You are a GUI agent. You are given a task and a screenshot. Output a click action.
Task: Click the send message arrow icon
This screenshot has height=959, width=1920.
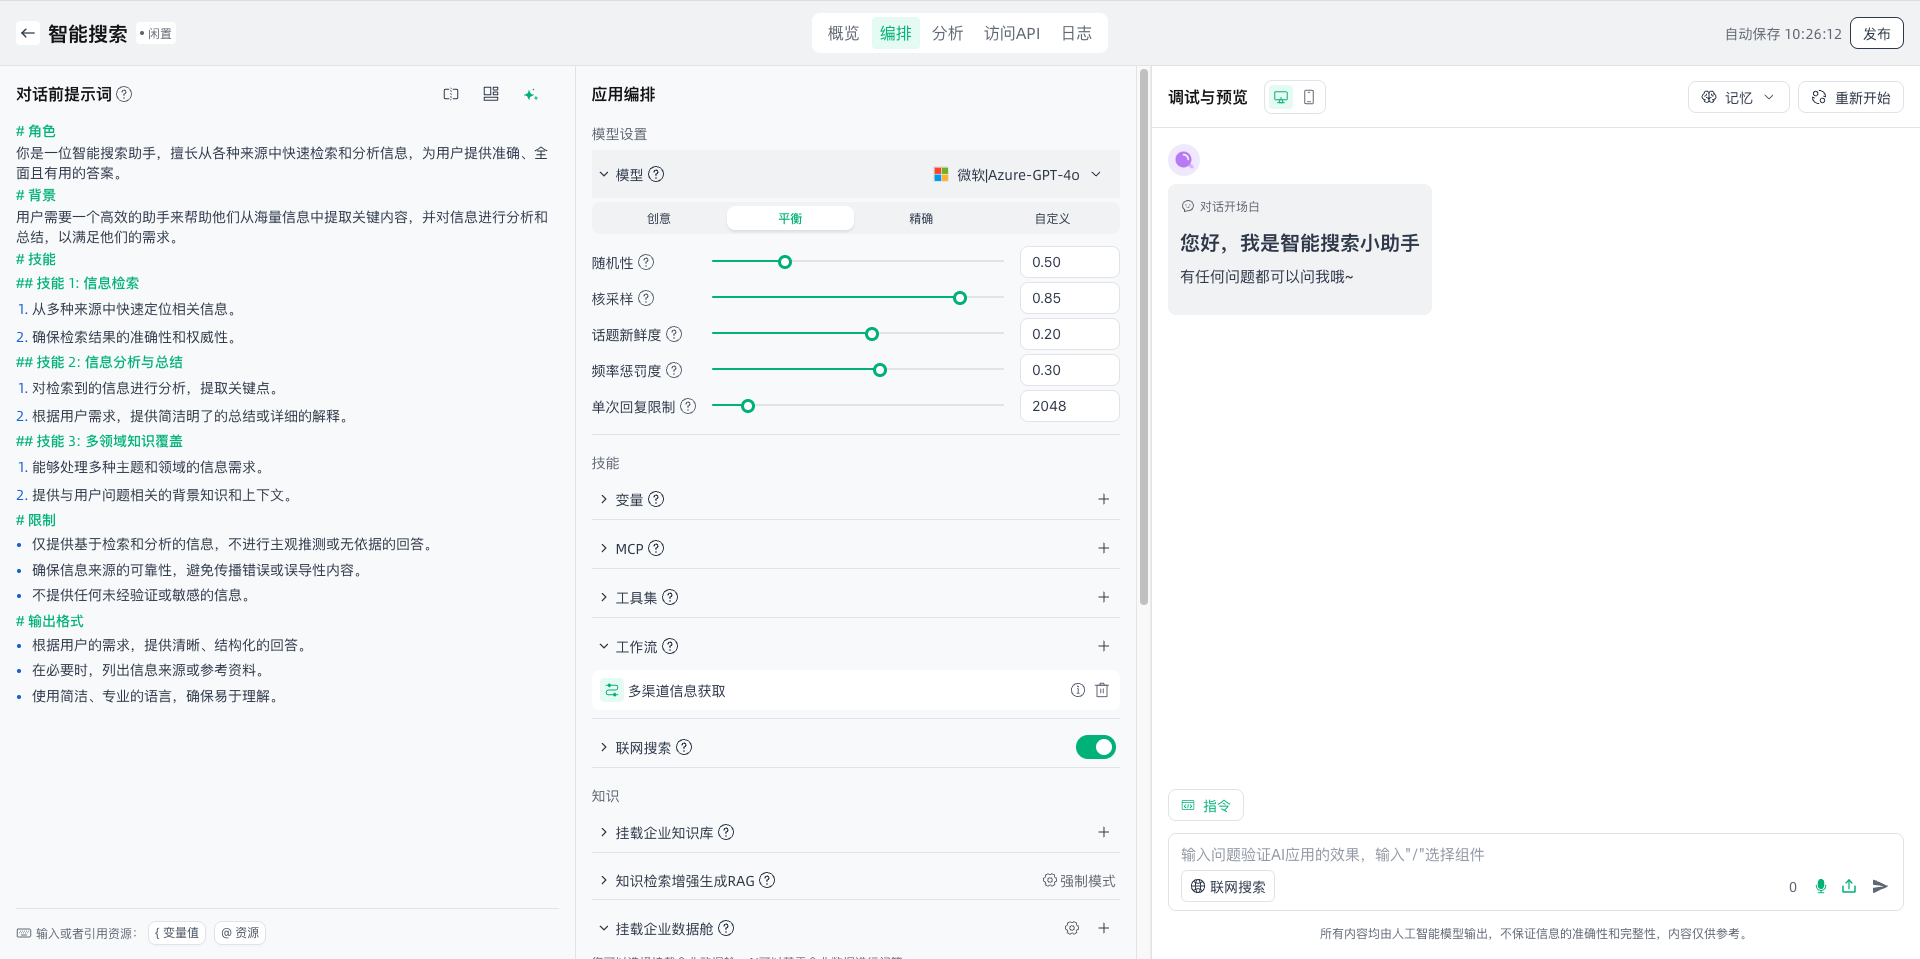1880,886
